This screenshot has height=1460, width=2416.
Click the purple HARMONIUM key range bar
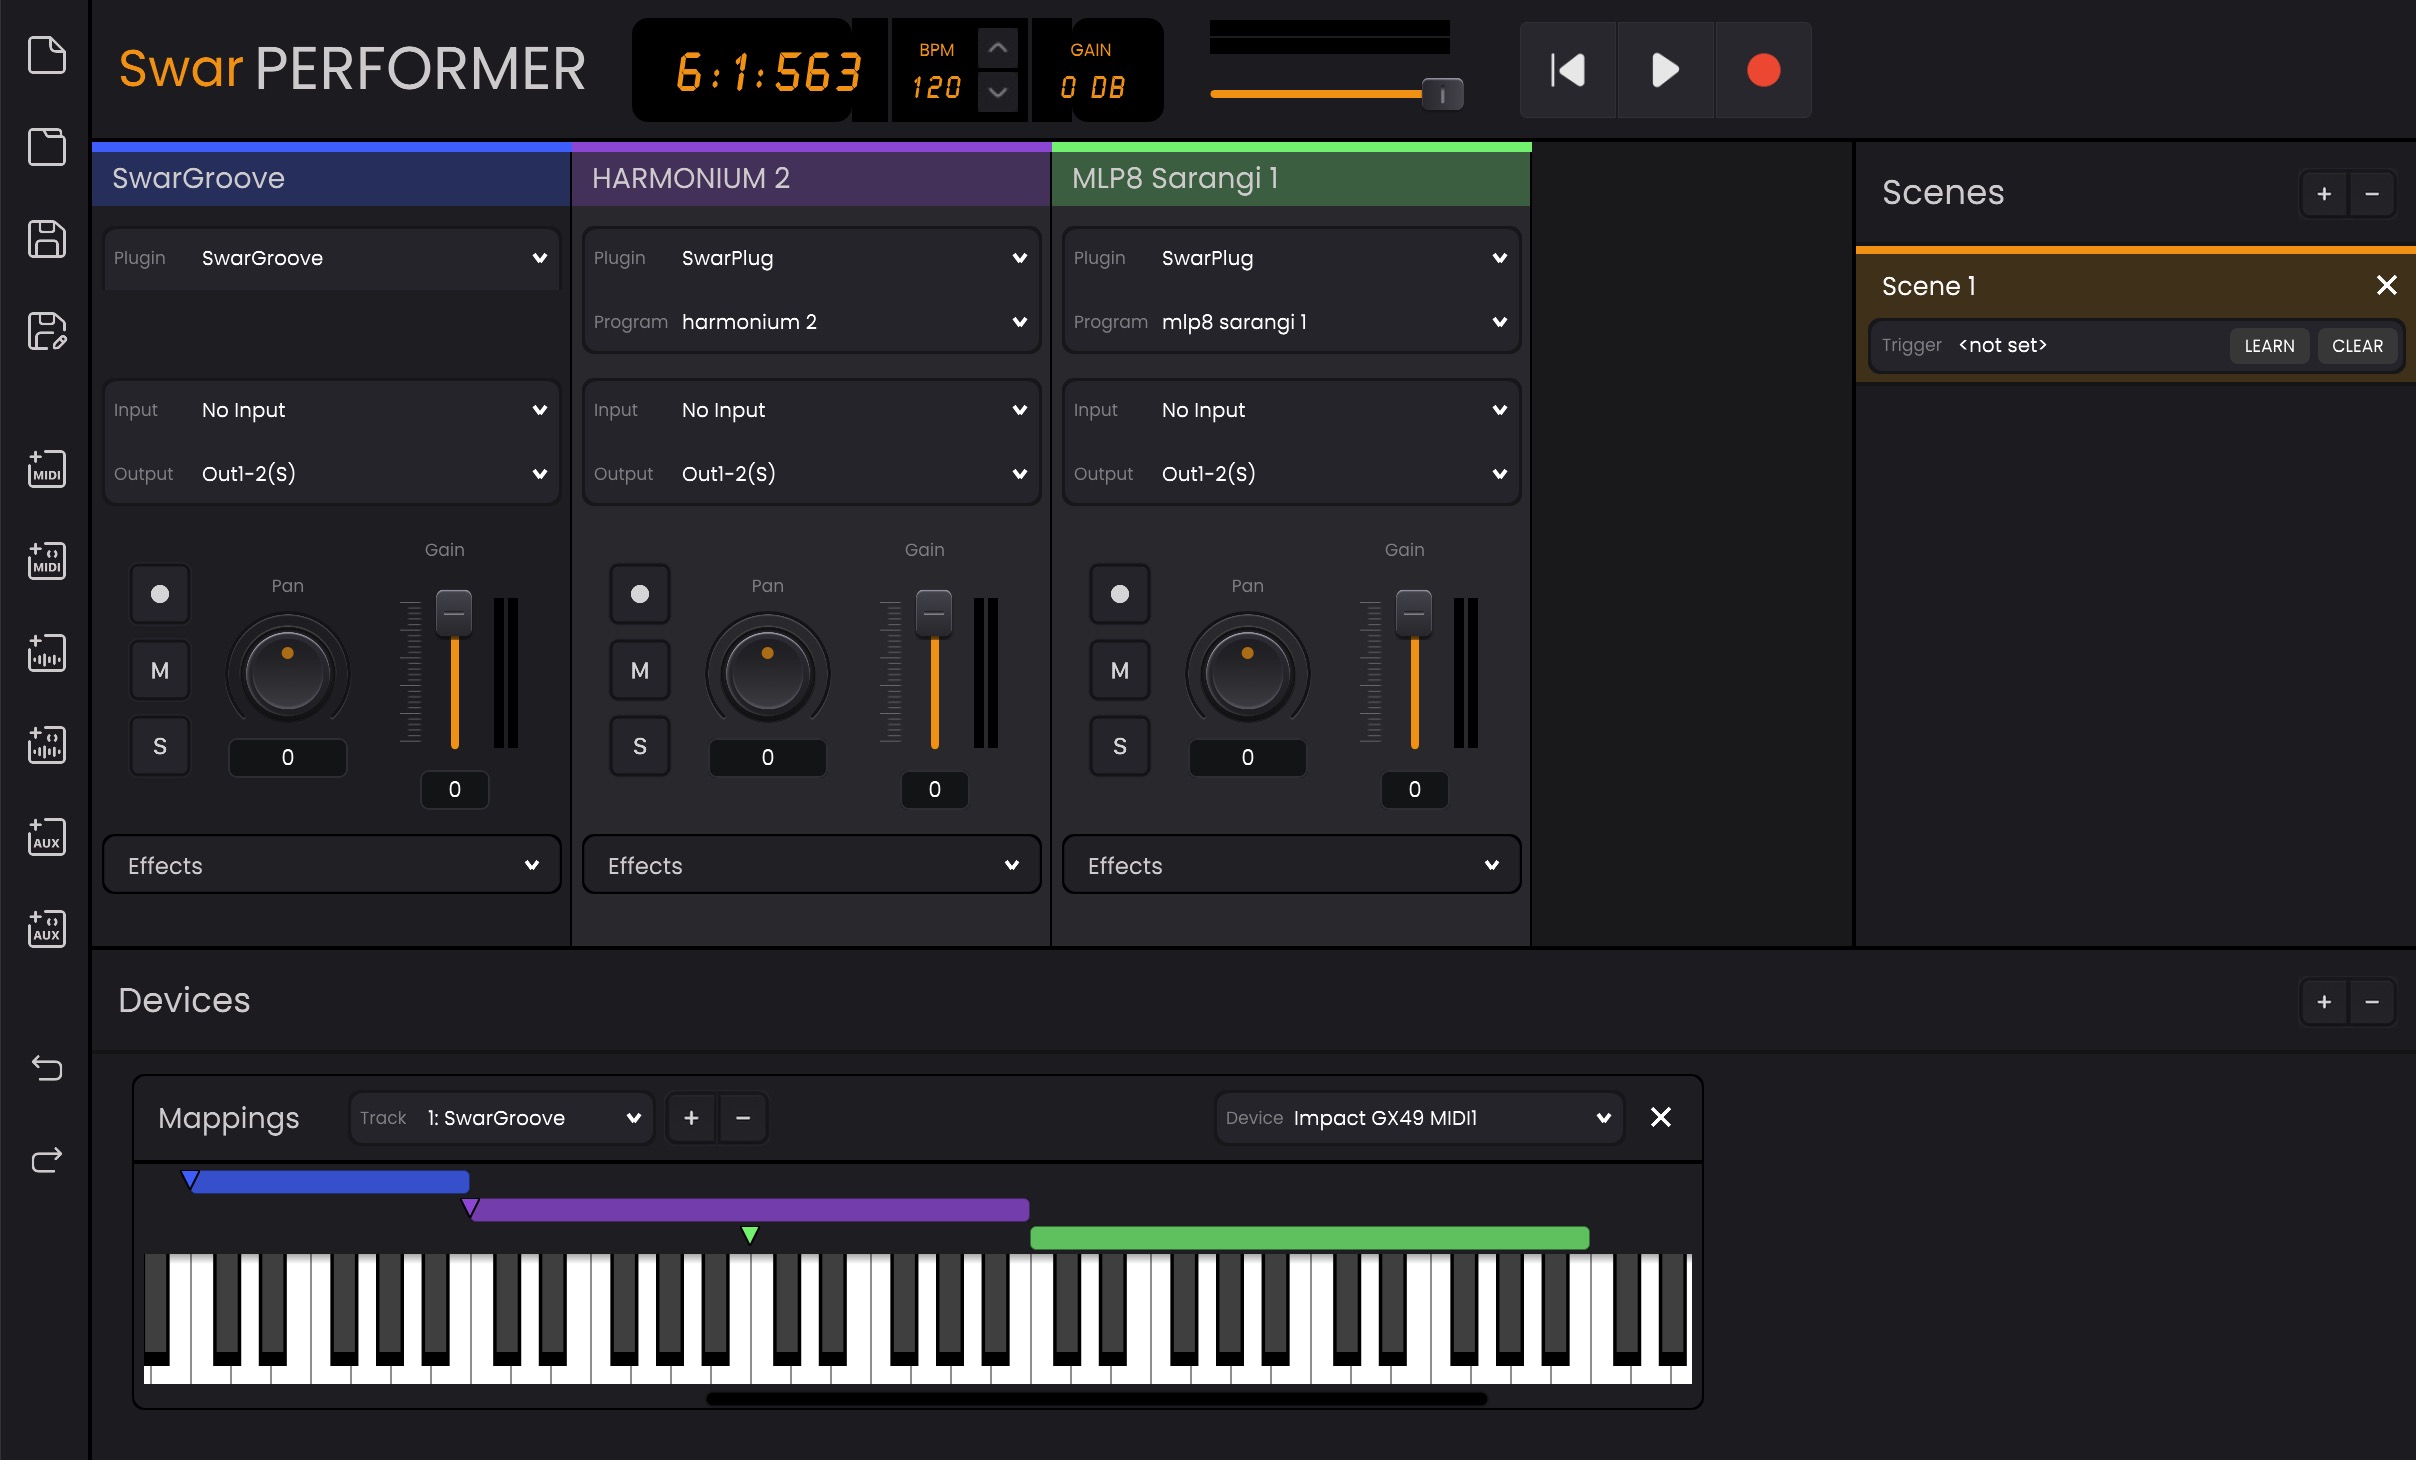pos(750,1209)
